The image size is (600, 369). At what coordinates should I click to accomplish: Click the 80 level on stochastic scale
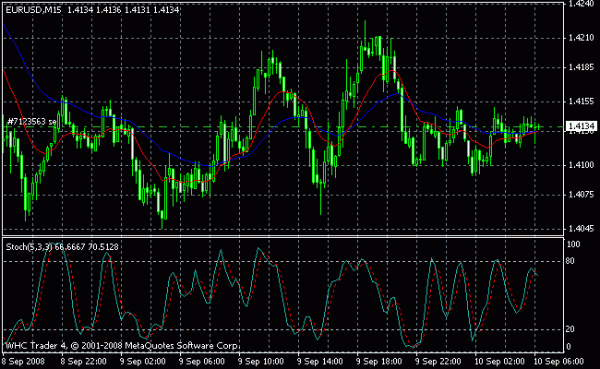pos(570,261)
